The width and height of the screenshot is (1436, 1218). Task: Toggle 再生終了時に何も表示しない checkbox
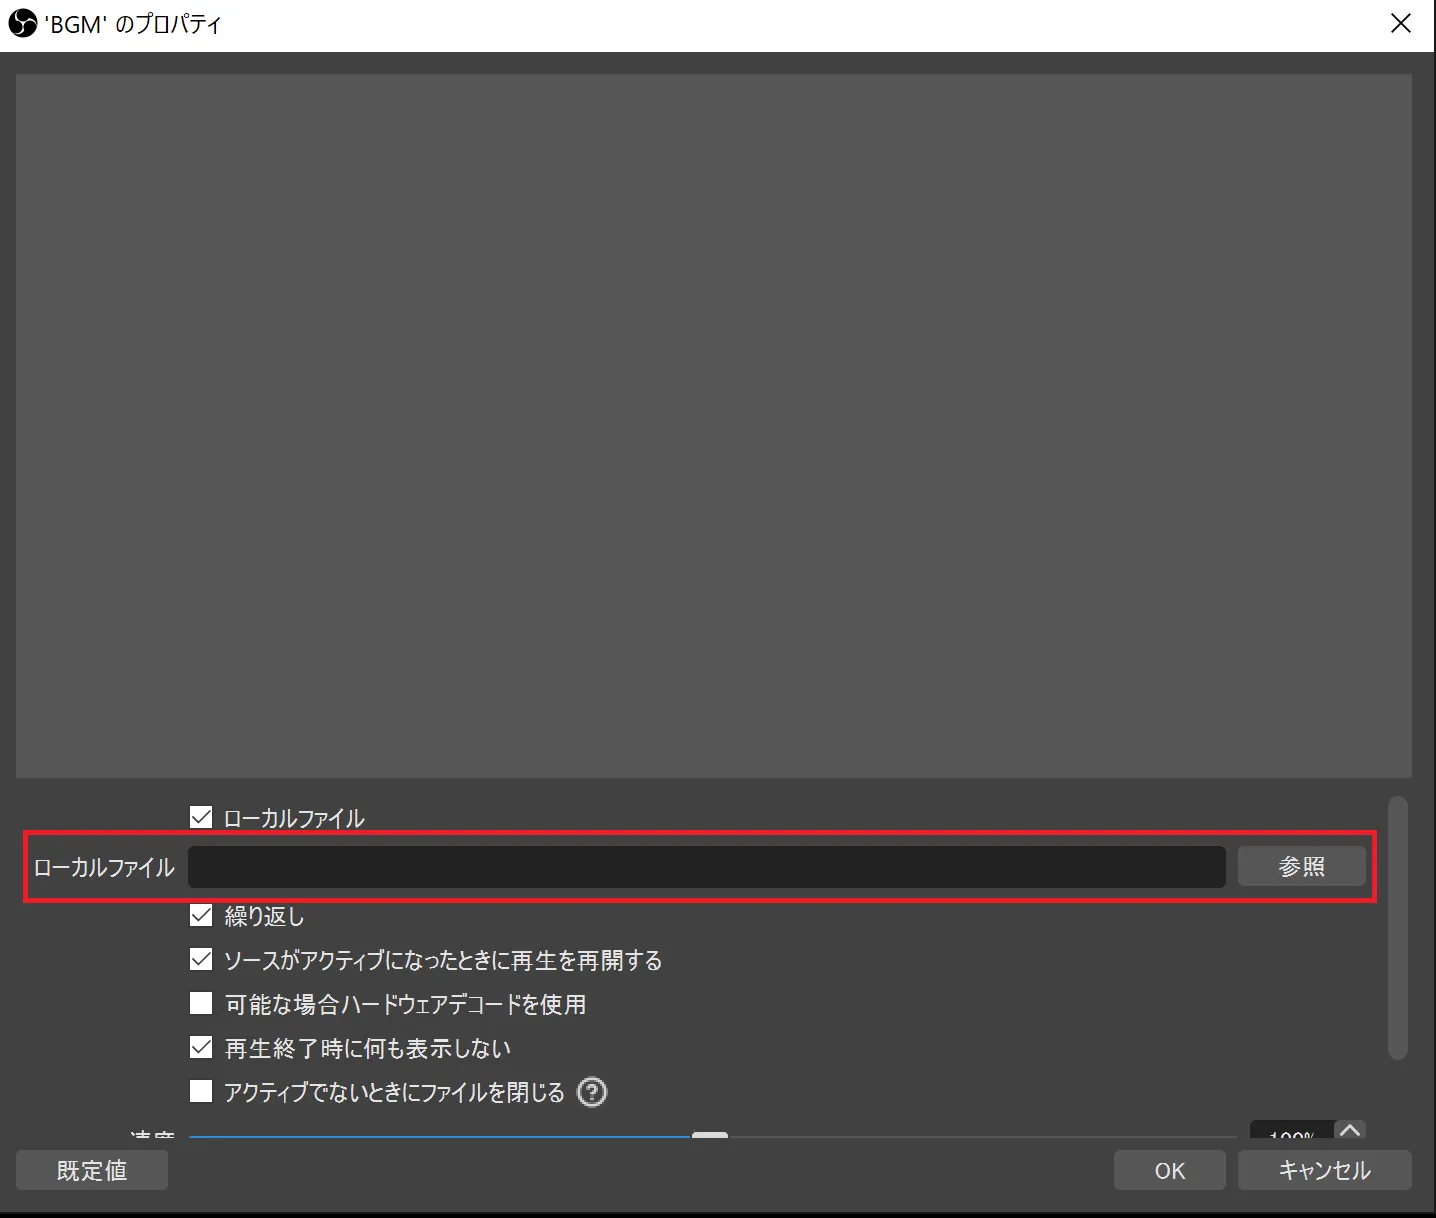201,1047
